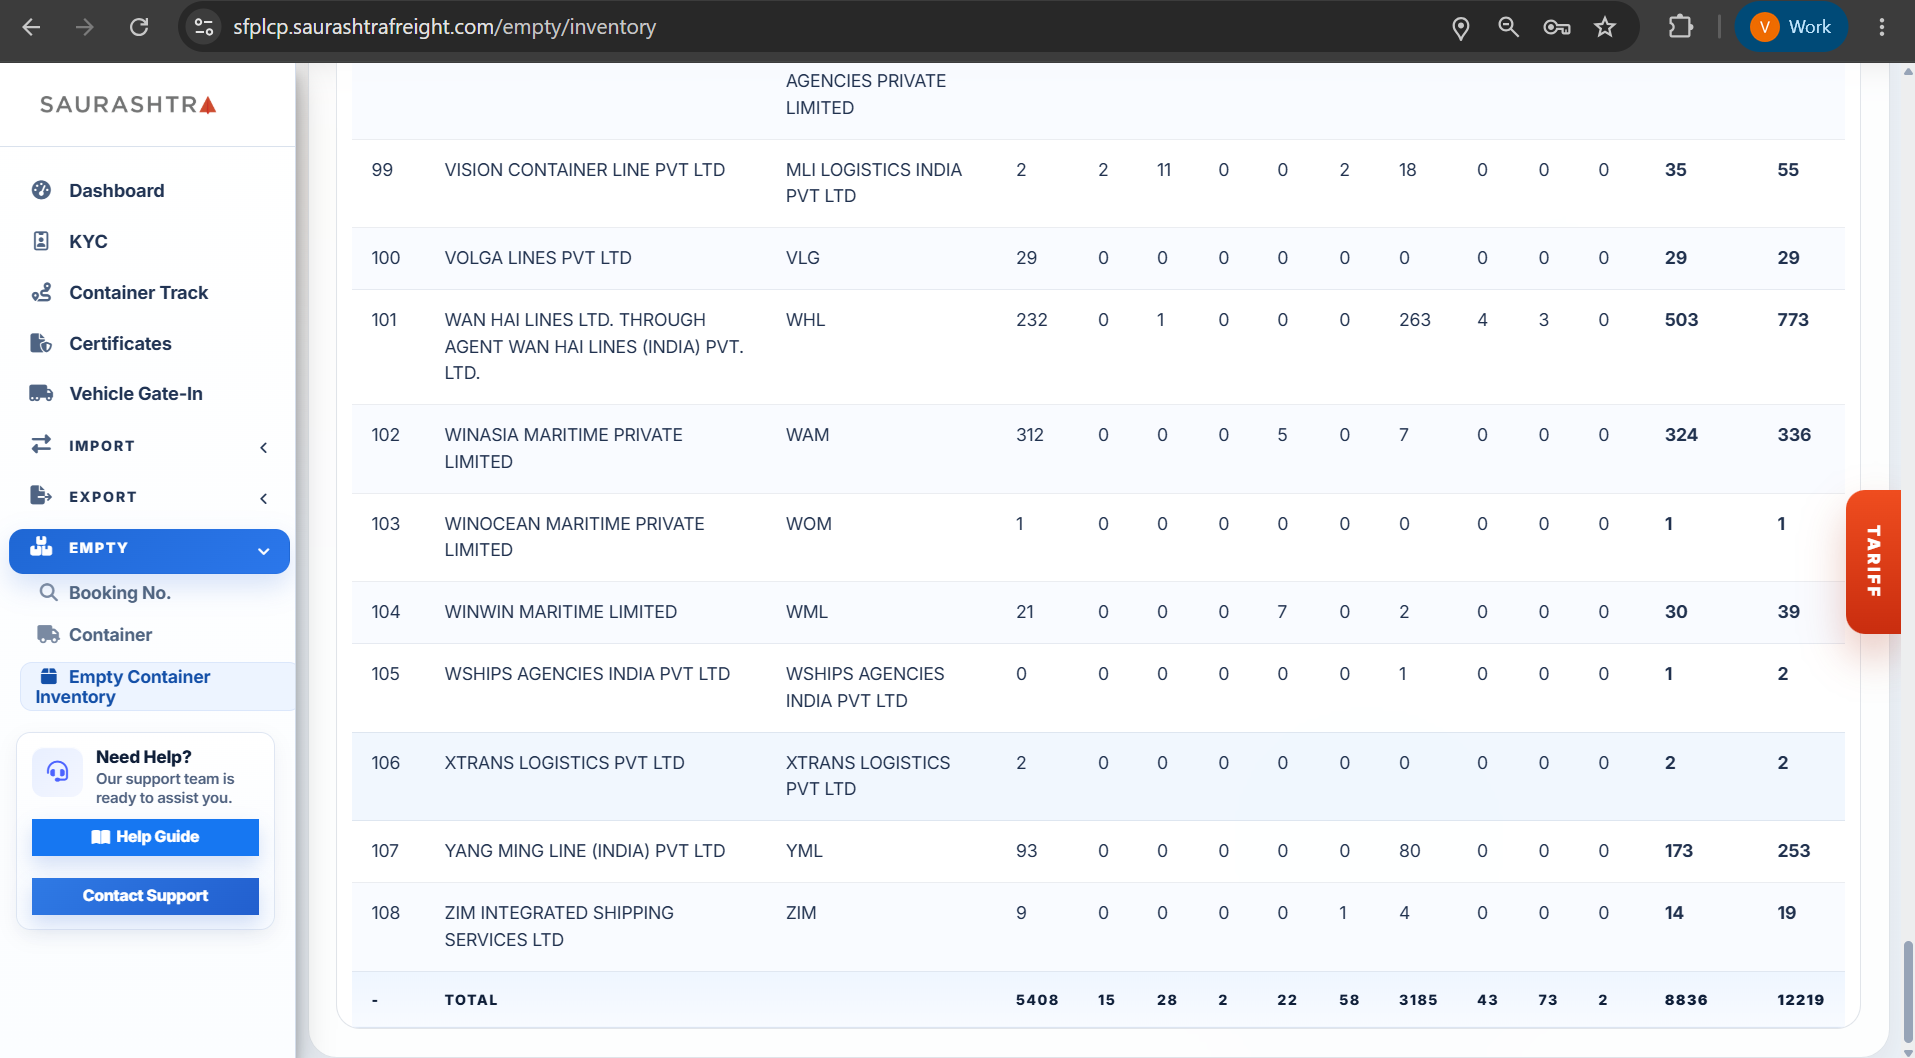The width and height of the screenshot is (1915, 1058).
Task: Expand EXPORT submenu chevron
Action: point(264,499)
